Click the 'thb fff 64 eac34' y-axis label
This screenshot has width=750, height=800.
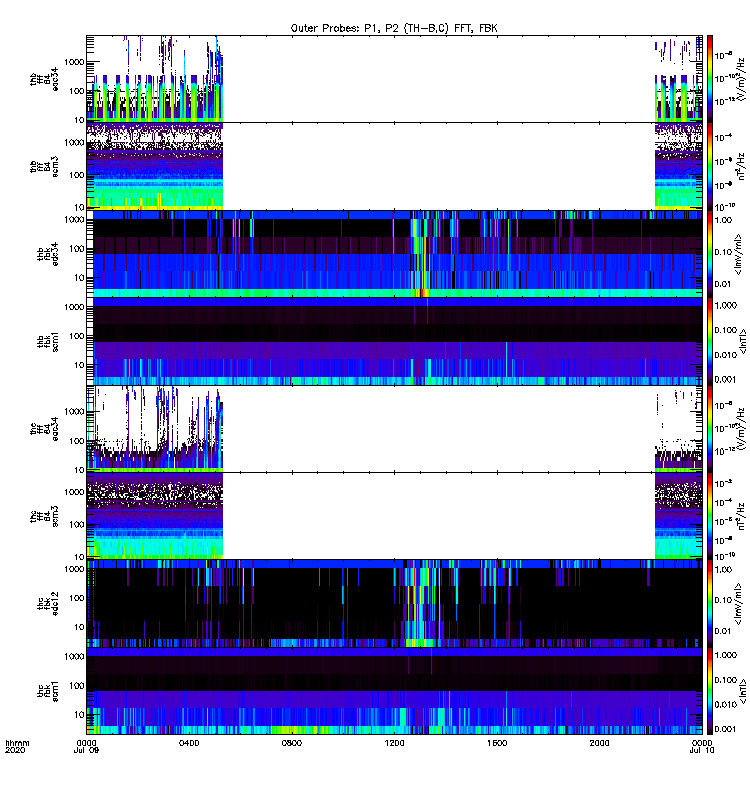44,79
